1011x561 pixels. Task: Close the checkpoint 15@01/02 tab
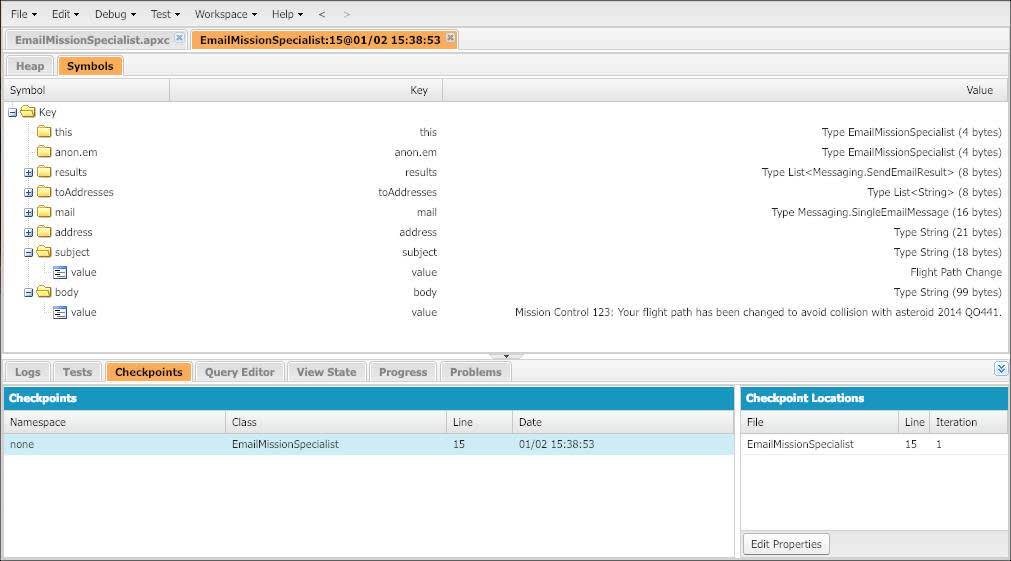tap(451, 38)
